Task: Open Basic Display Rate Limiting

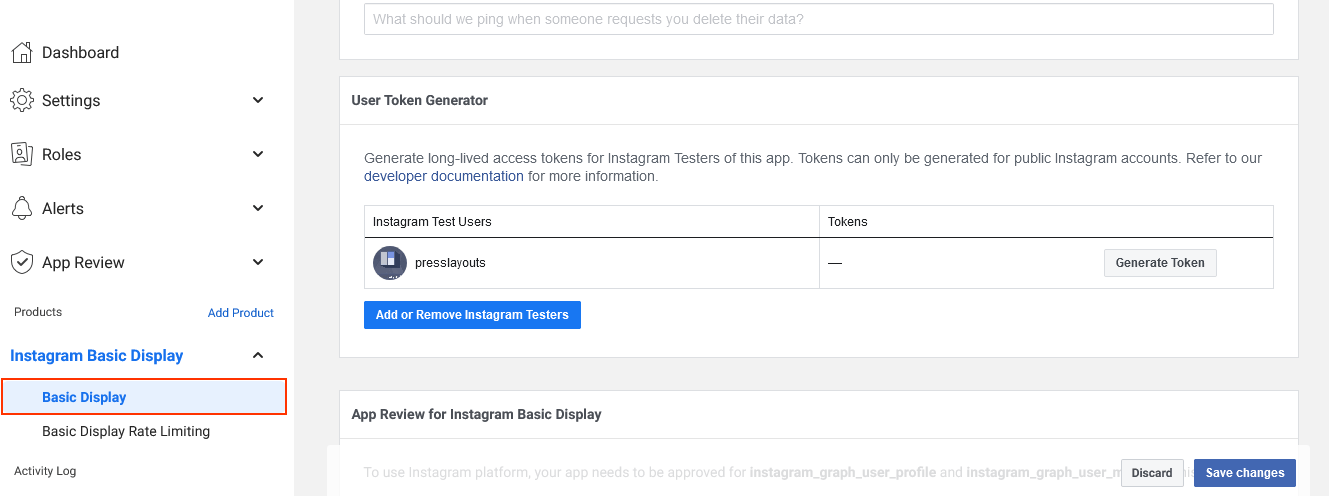Action: click(x=126, y=432)
